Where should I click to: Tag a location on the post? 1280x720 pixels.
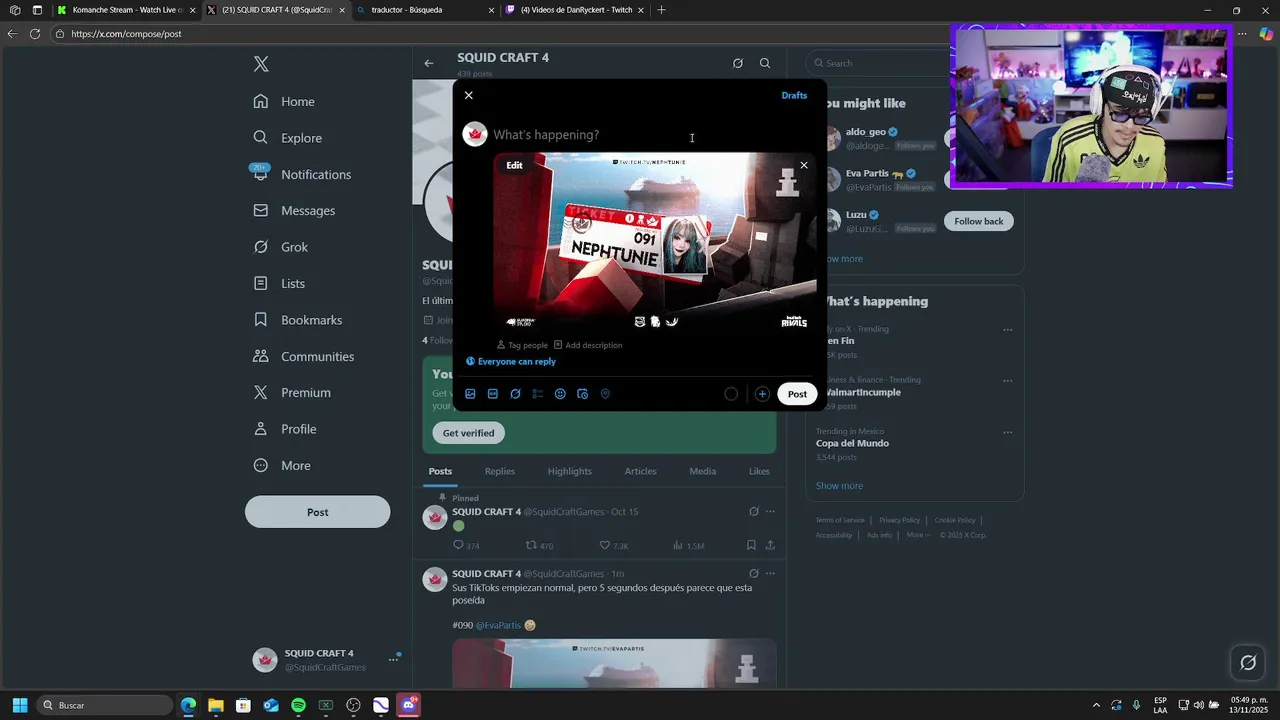[605, 394]
